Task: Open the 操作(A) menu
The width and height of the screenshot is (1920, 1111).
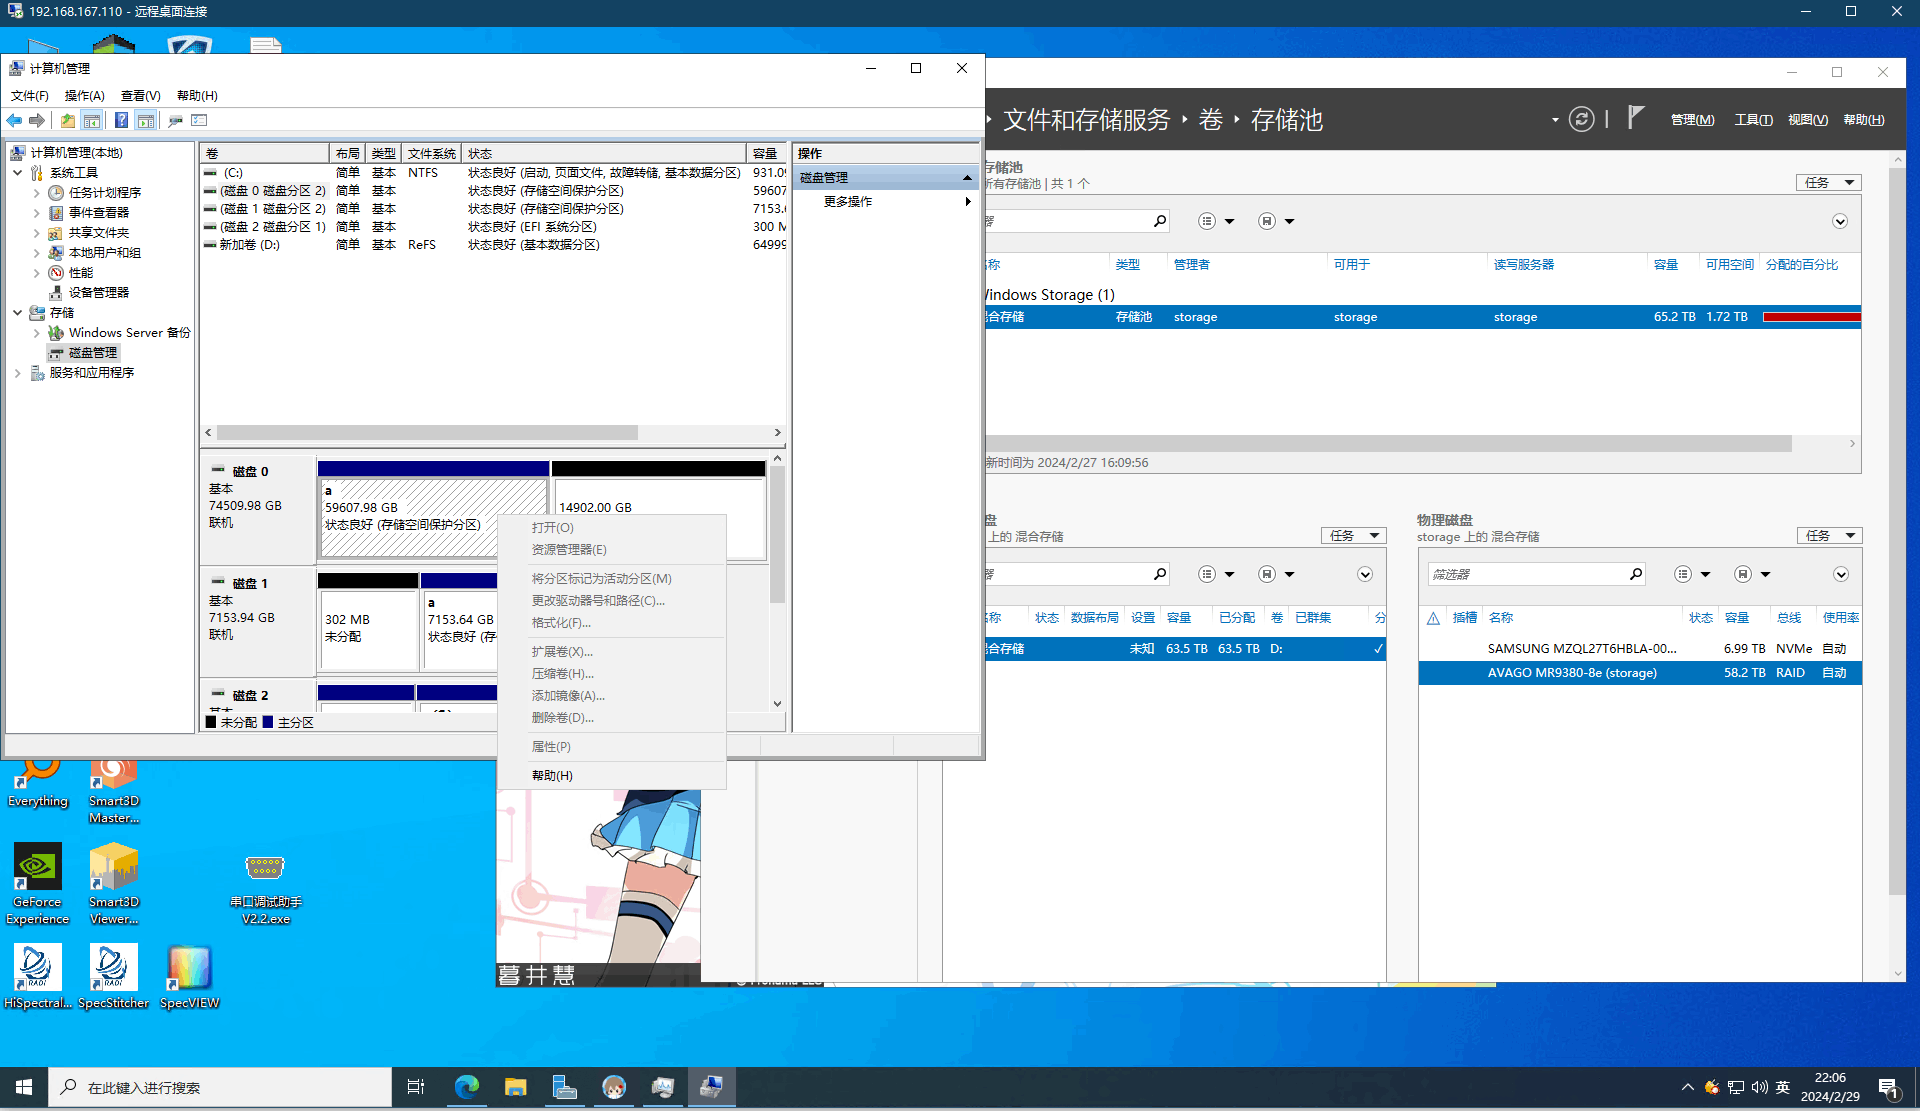Action: [x=84, y=95]
